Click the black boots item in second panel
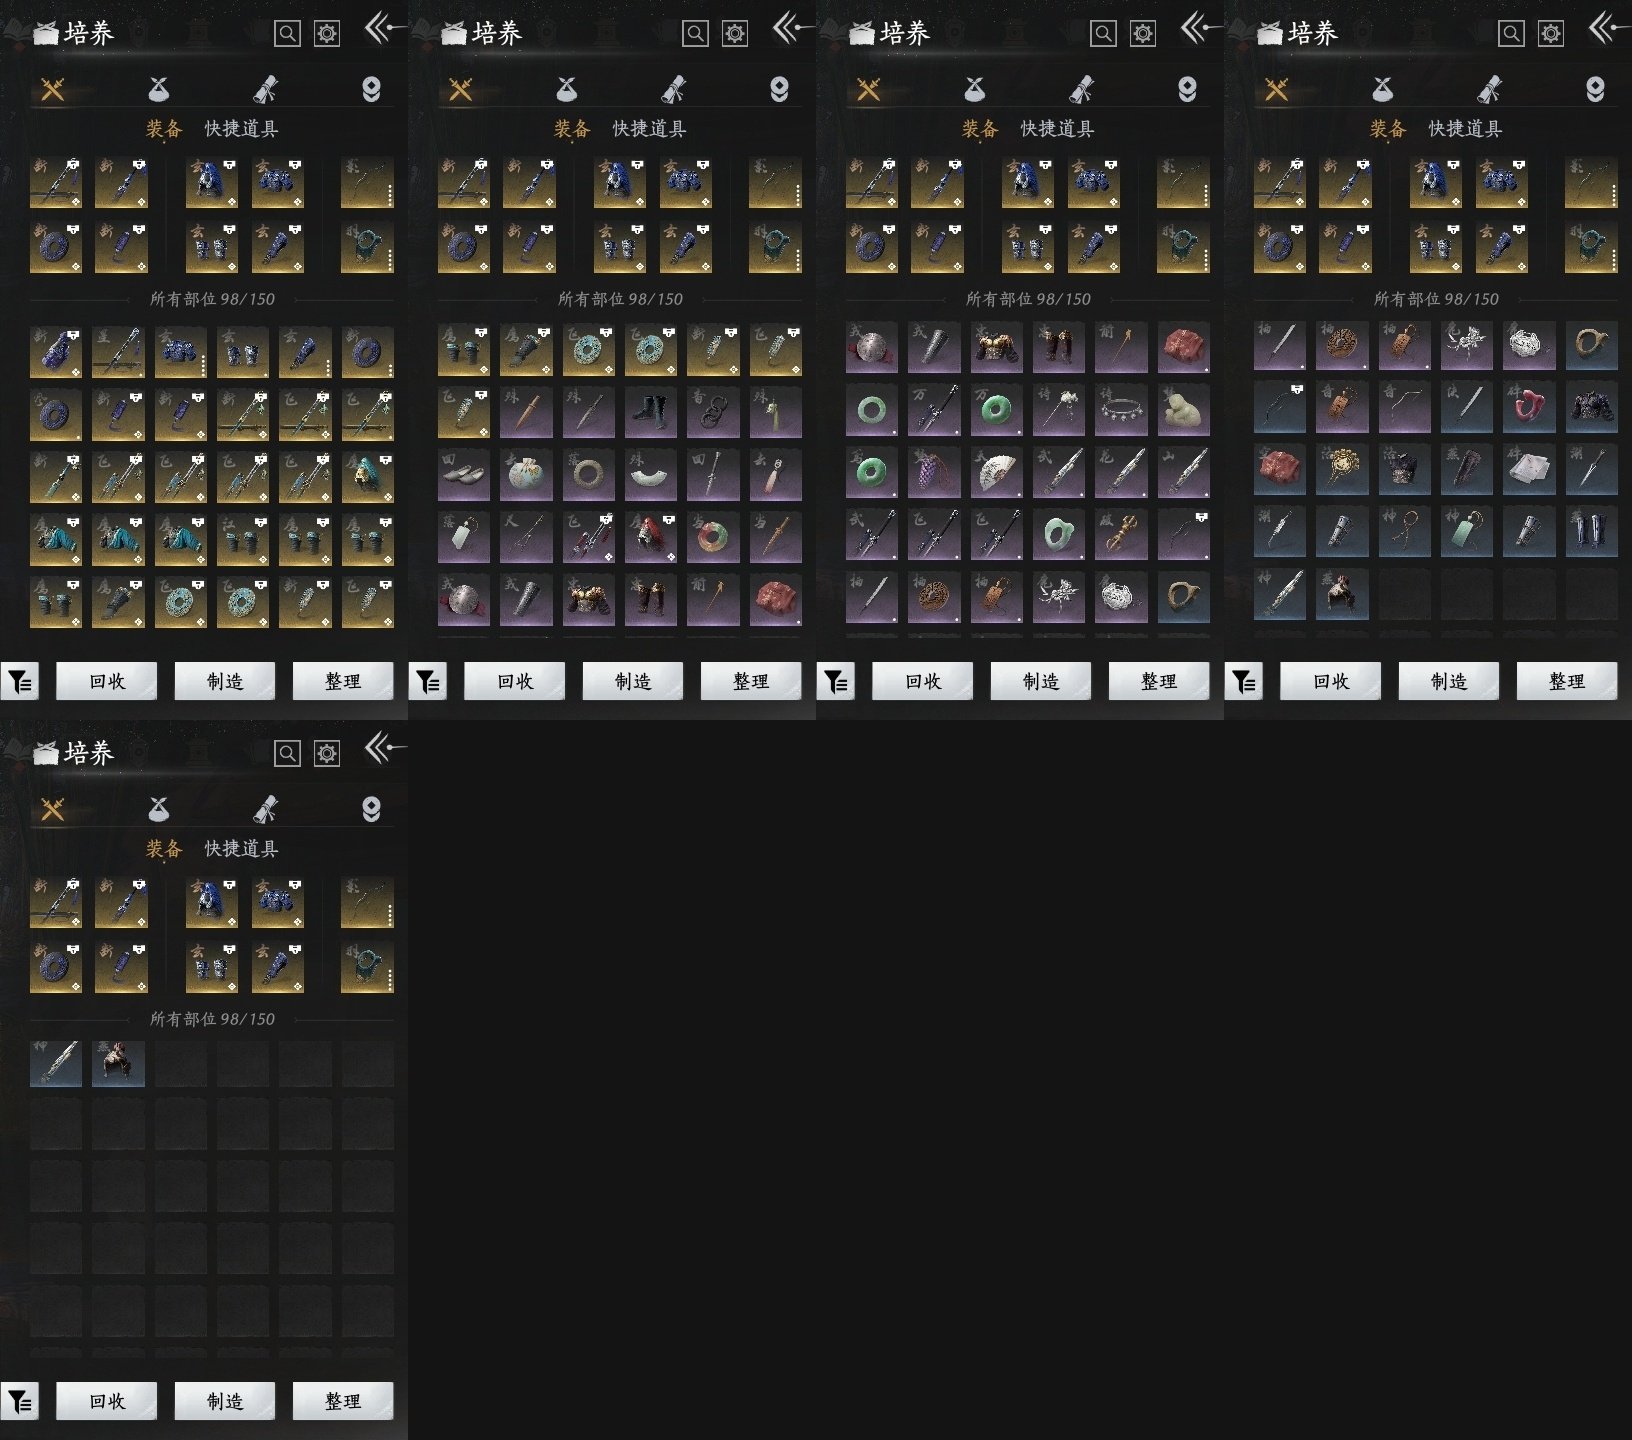Screen dimensions: 1632x1440 pos(650,411)
